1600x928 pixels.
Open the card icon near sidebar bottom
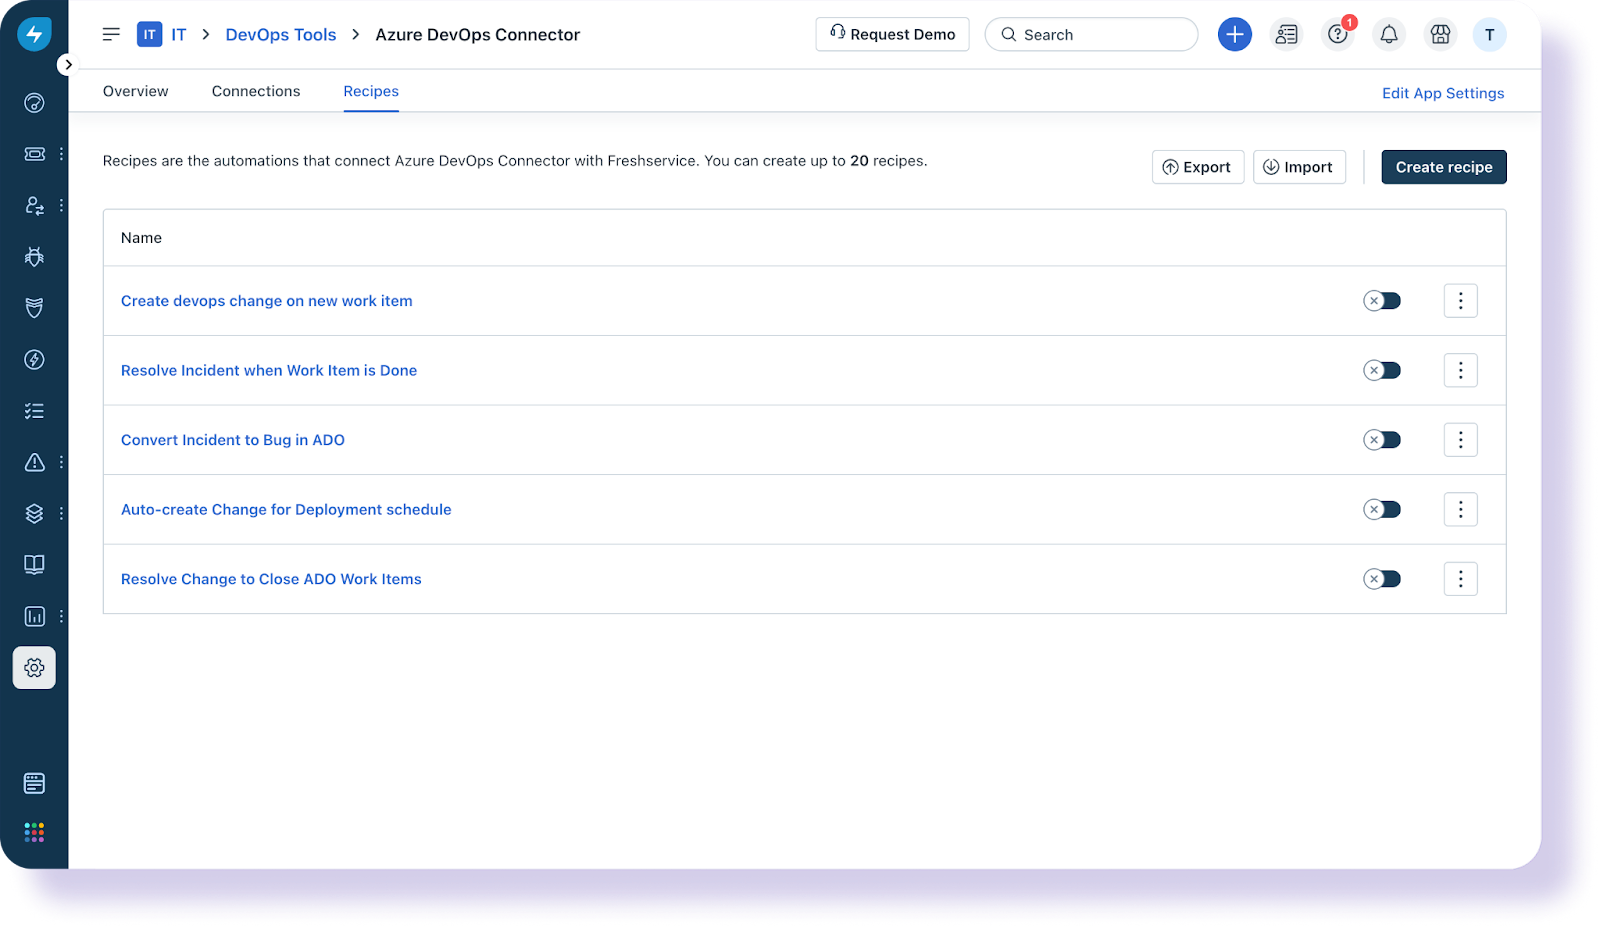pos(34,783)
